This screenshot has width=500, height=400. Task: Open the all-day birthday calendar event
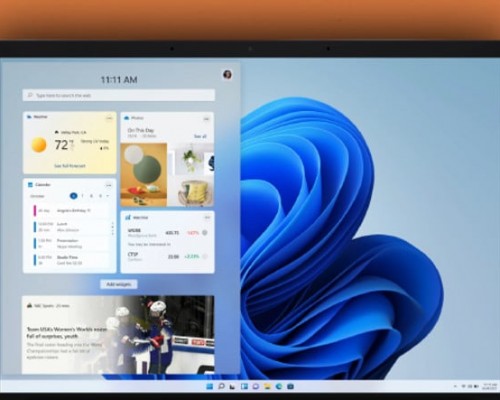click(71, 211)
